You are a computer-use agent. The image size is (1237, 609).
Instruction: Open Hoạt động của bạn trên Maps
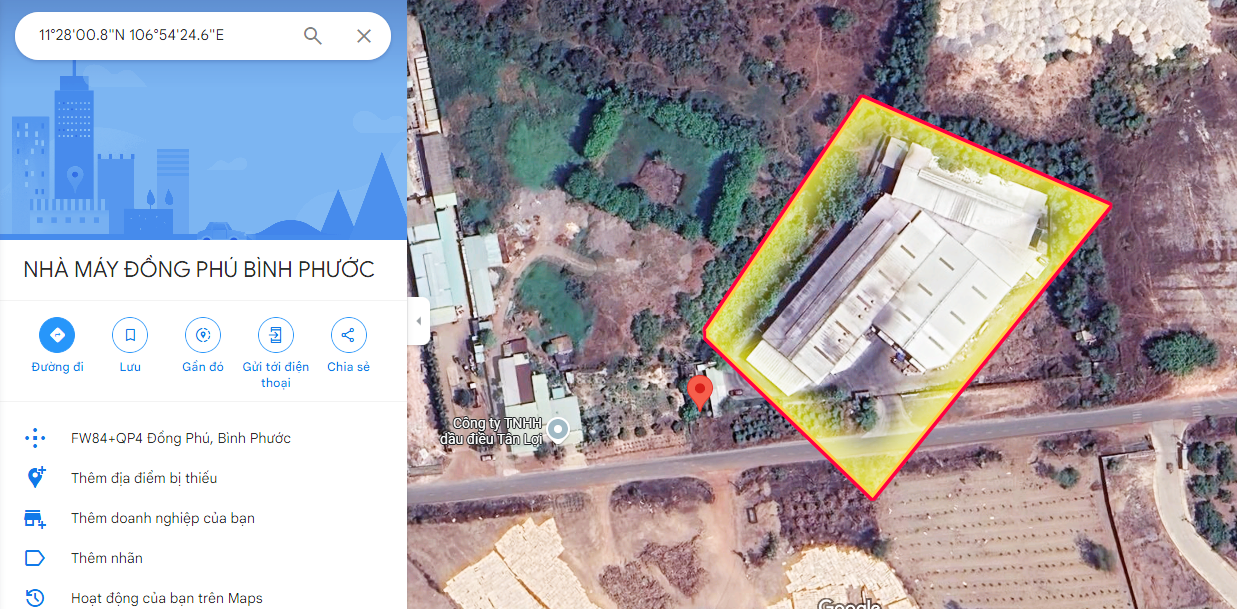(167, 598)
